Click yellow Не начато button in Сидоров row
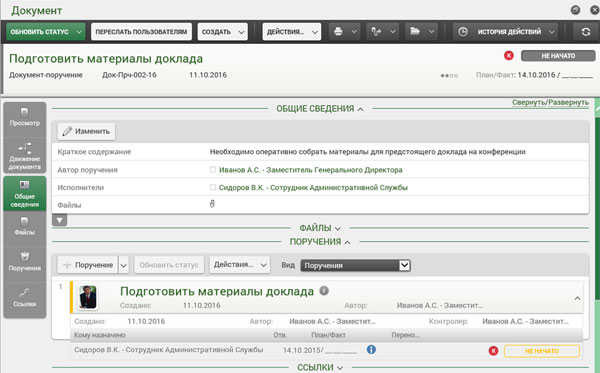The width and height of the screenshot is (600, 373). tap(542, 351)
